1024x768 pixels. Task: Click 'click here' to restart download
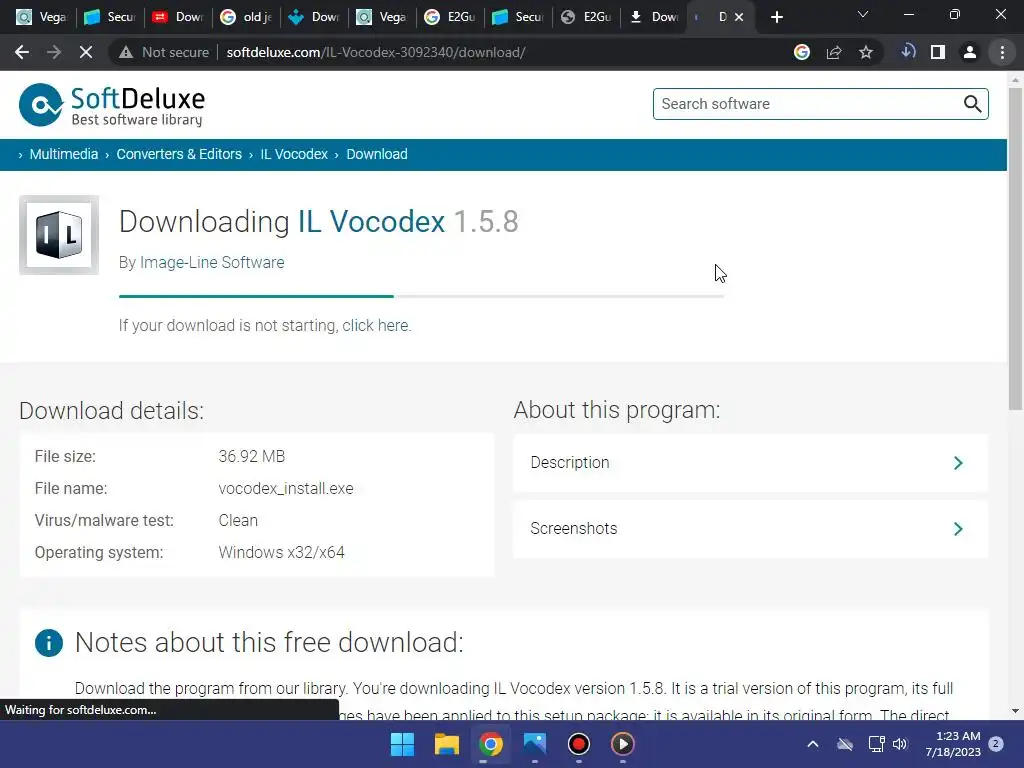point(376,325)
